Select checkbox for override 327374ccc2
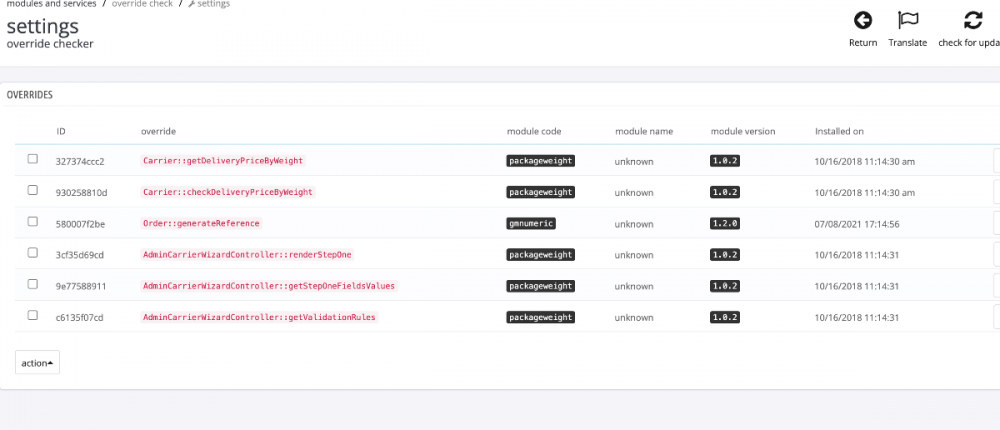 pos(33,159)
